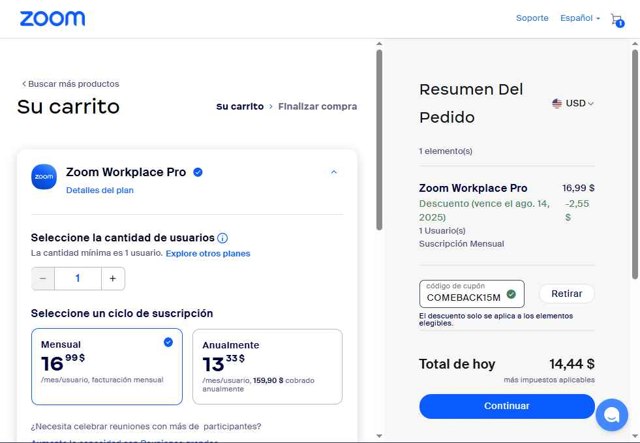Remove coupon with Retirar button
This screenshot has width=640, height=443.
566,294
